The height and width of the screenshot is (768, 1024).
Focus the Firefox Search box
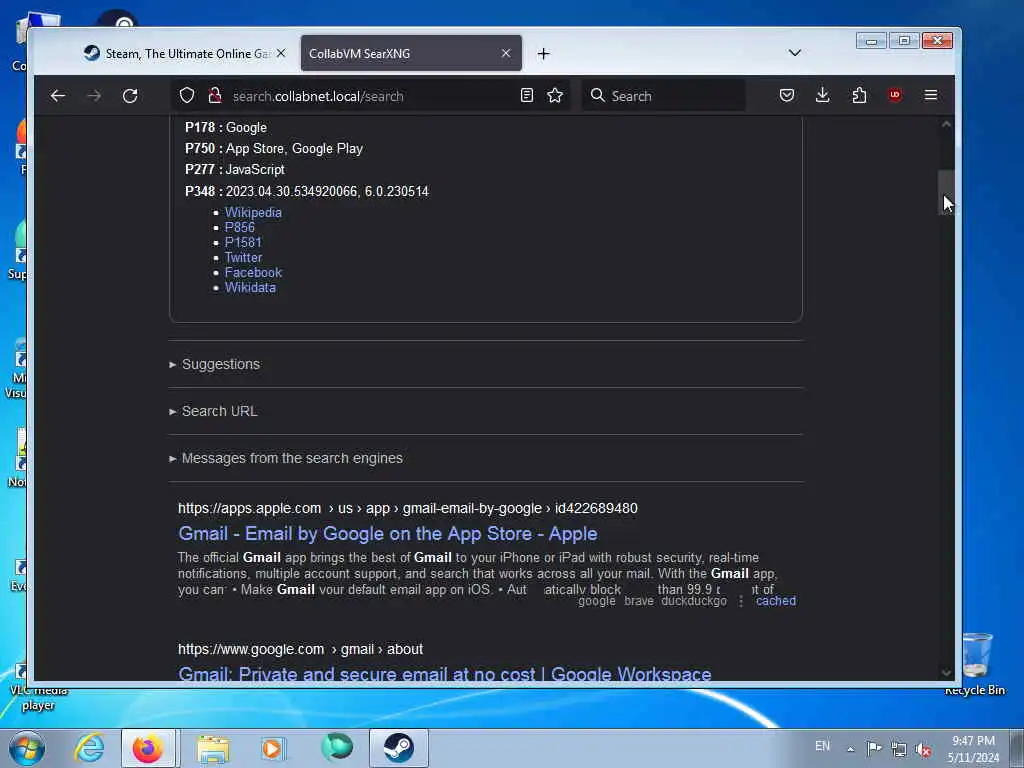click(x=663, y=96)
